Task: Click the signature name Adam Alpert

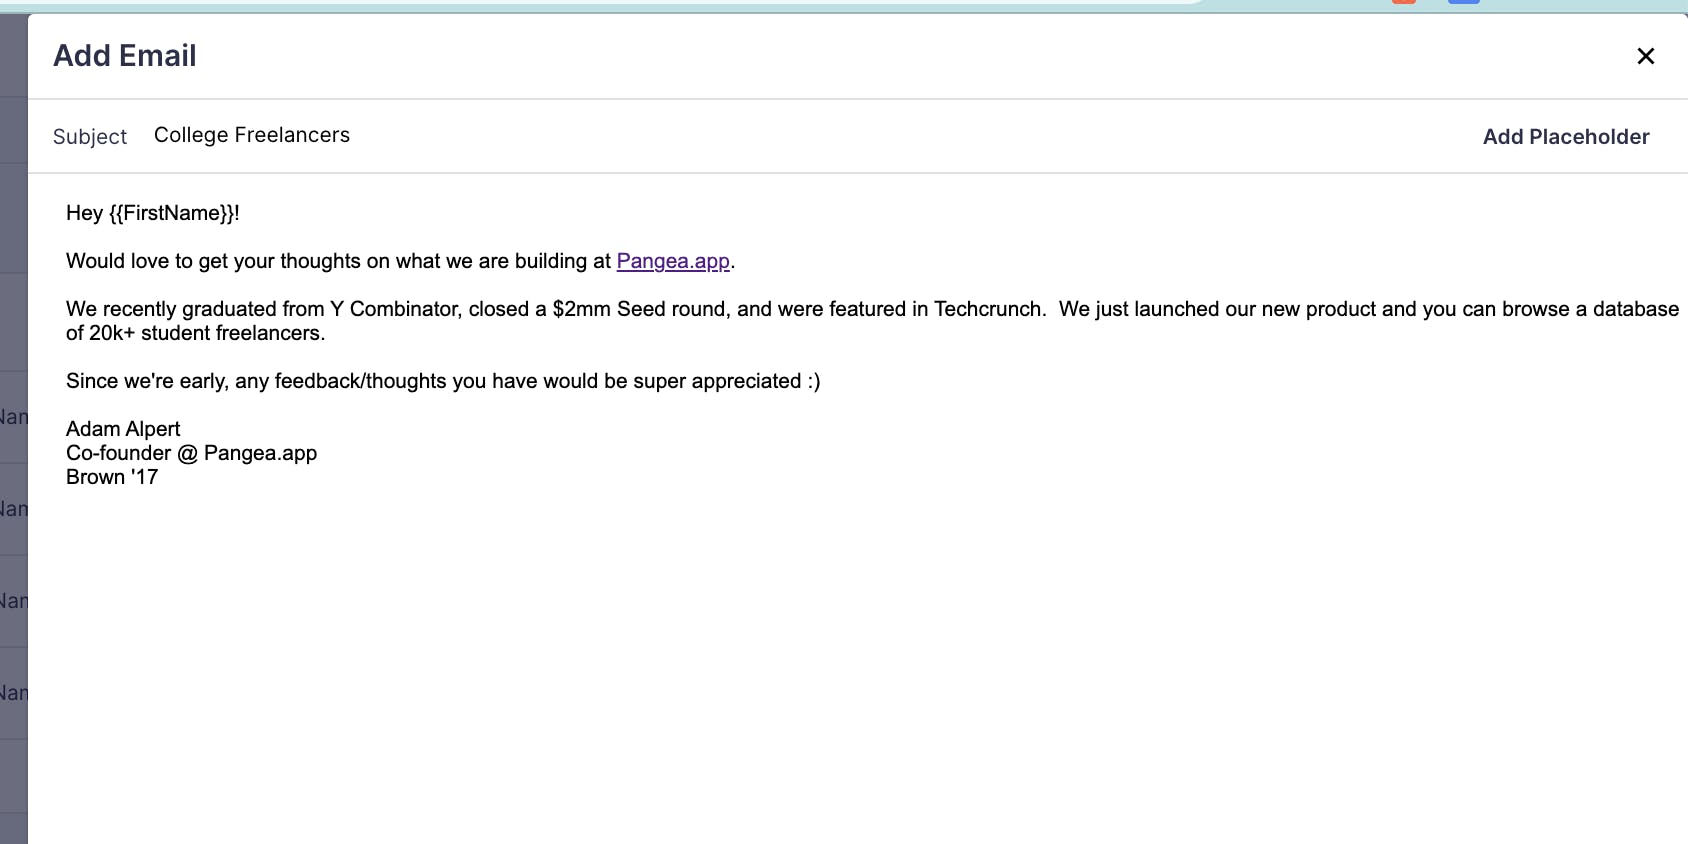Action: [123, 429]
